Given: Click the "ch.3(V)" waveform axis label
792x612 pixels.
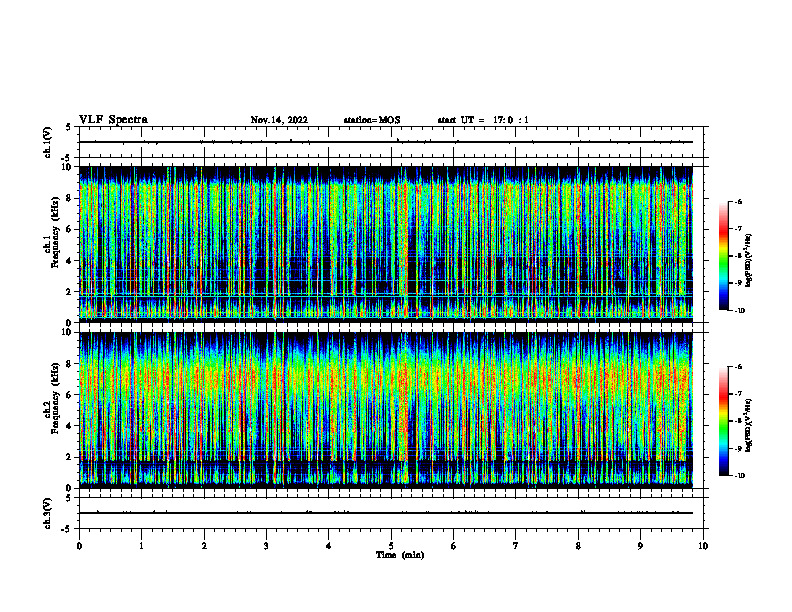Looking at the screenshot, I should (48, 513).
